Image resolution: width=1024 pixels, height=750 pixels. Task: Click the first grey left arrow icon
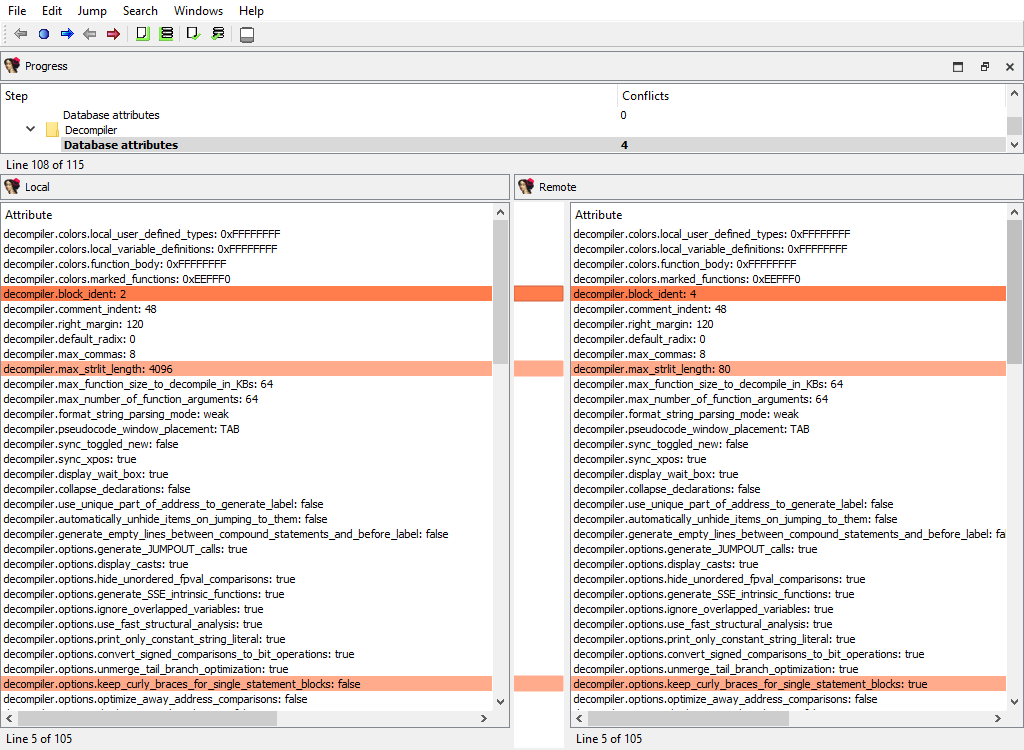coord(21,34)
